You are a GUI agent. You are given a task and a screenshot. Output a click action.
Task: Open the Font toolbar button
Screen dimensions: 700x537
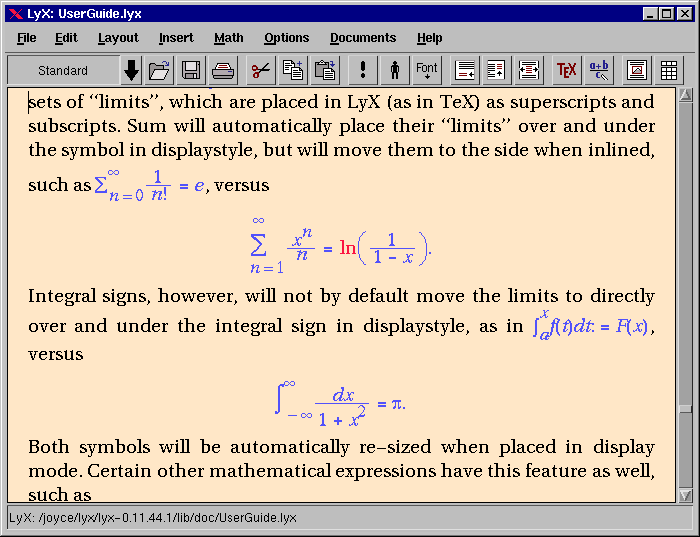coord(427,70)
